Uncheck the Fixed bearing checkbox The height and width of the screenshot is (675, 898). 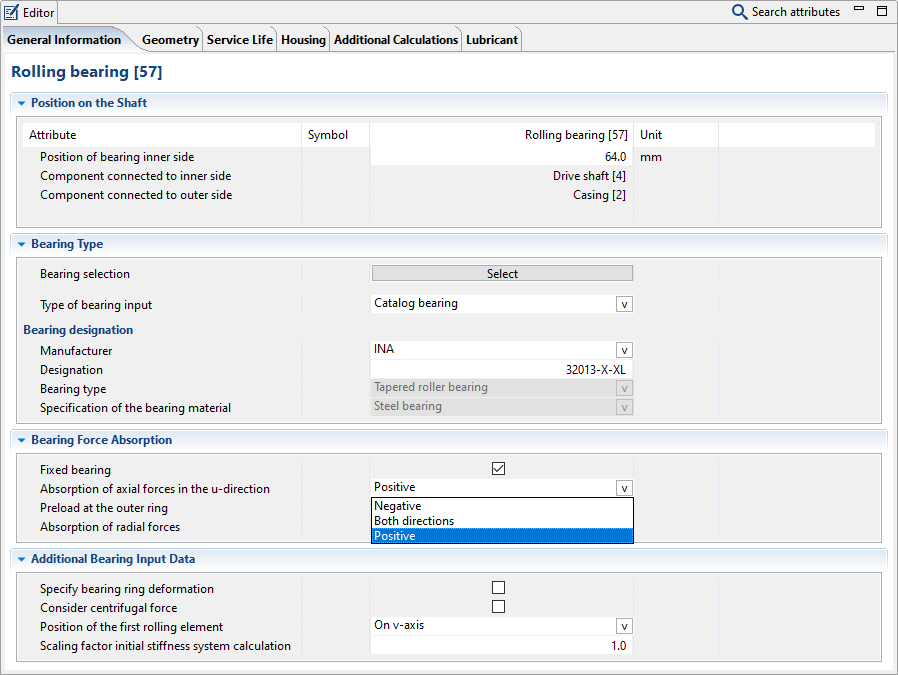[x=498, y=469]
